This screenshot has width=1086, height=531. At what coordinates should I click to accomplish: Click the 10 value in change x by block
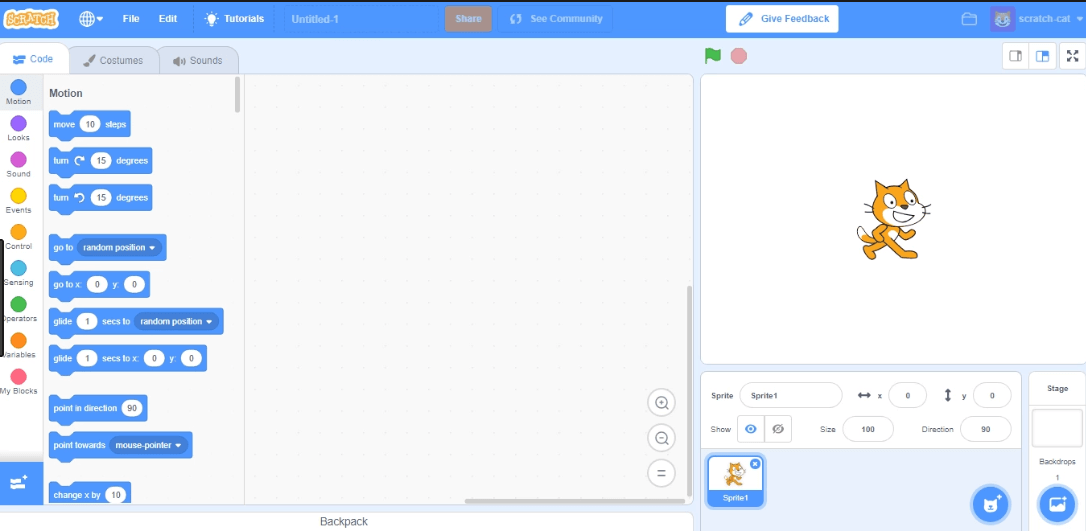116,495
